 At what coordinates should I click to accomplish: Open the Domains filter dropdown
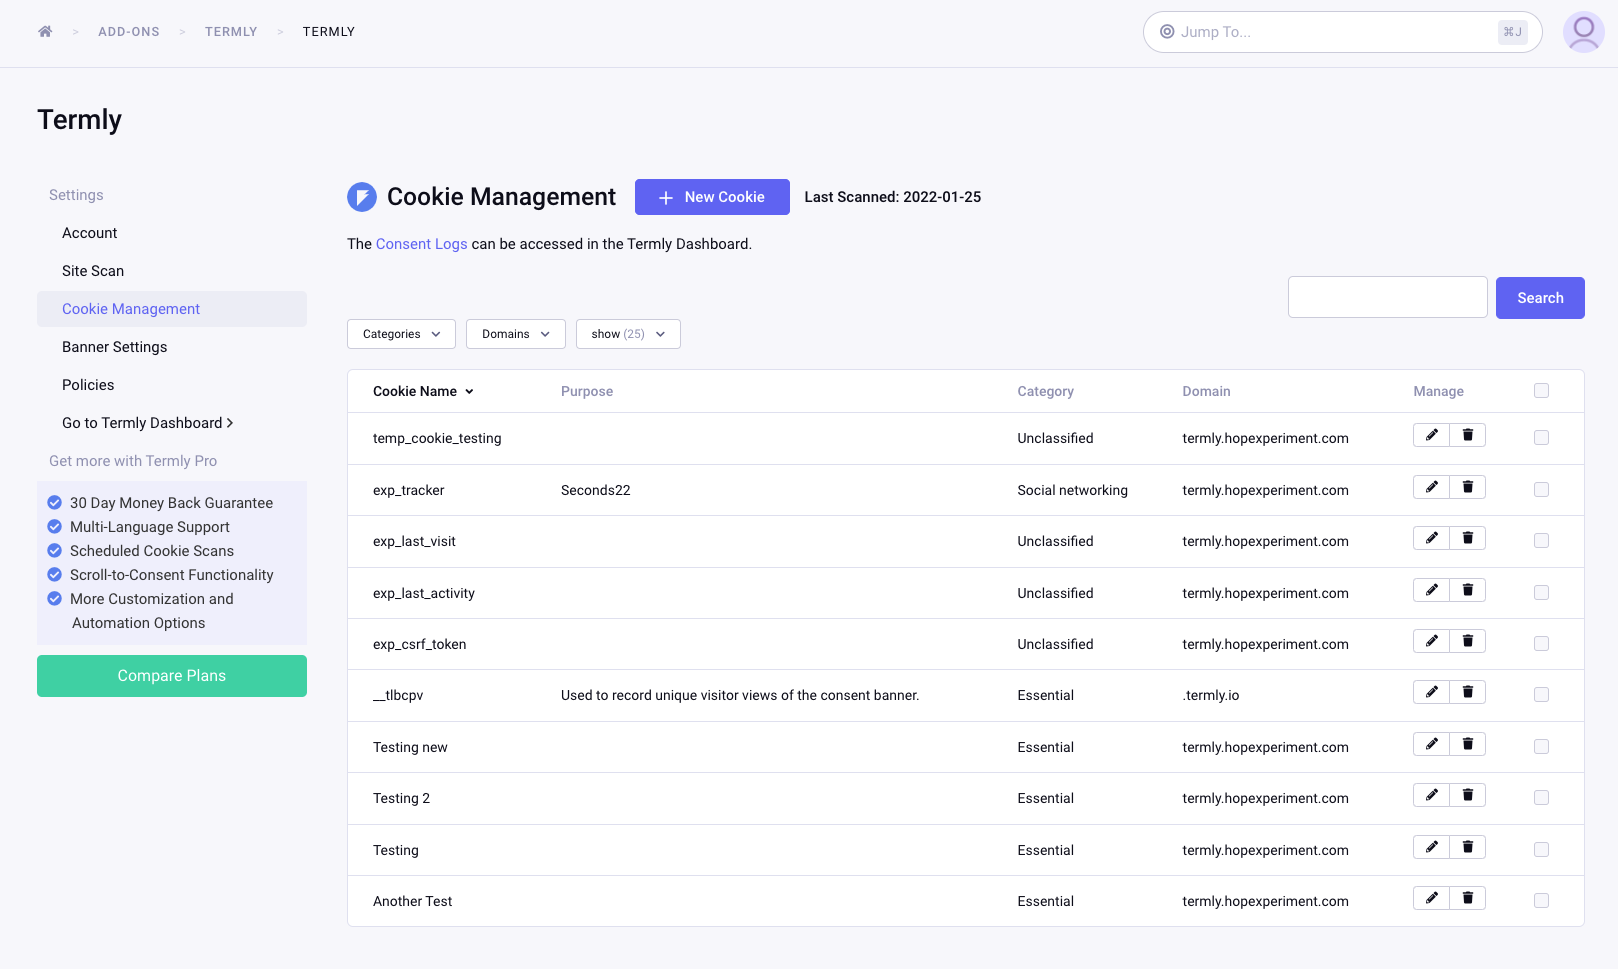click(516, 334)
